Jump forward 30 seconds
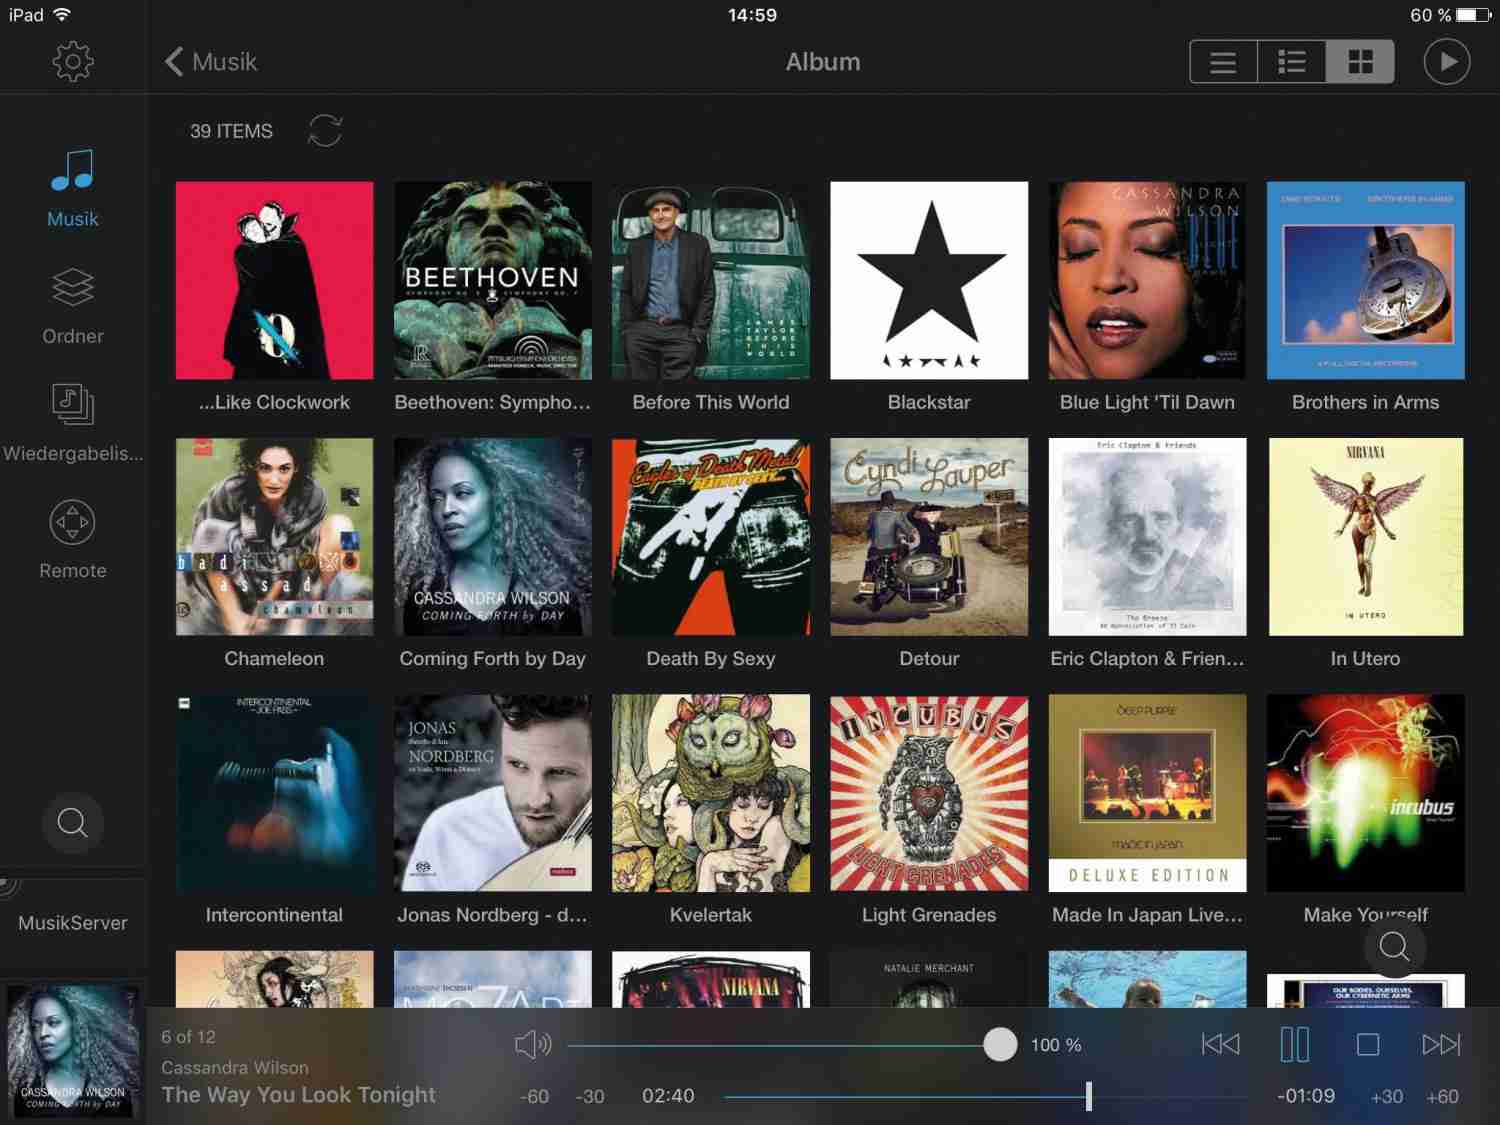Screen dimensions: 1500x1125 click(1387, 1097)
